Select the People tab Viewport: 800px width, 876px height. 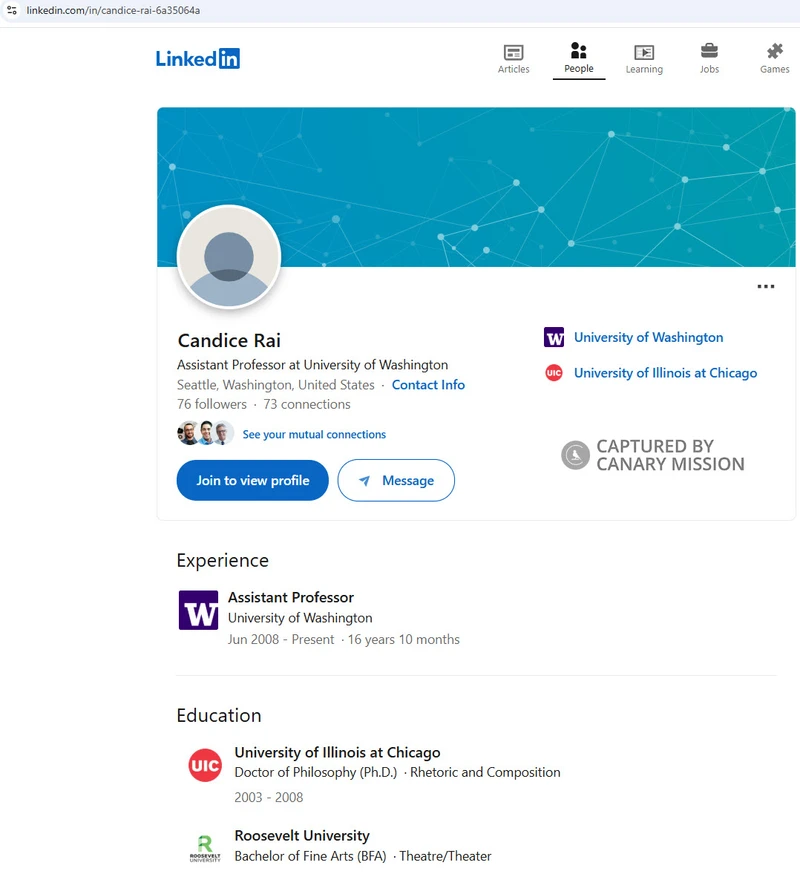click(x=579, y=59)
